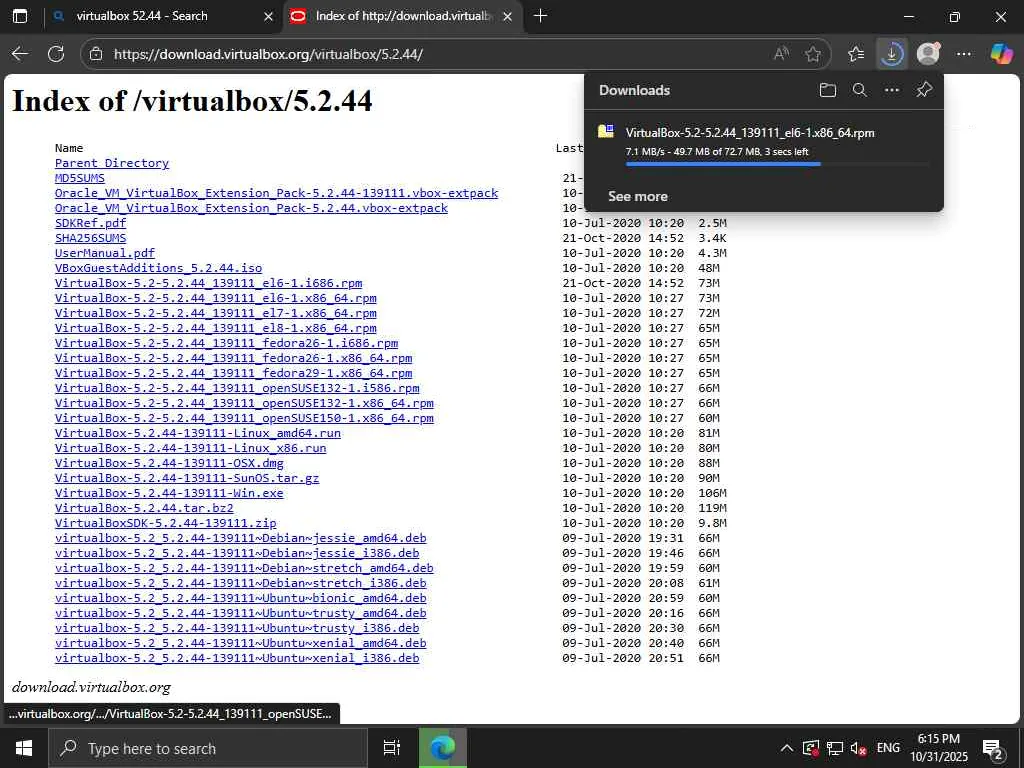Screen dimensions: 1024x768
Task: Open the Windows Start menu
Action: (24, 748)
